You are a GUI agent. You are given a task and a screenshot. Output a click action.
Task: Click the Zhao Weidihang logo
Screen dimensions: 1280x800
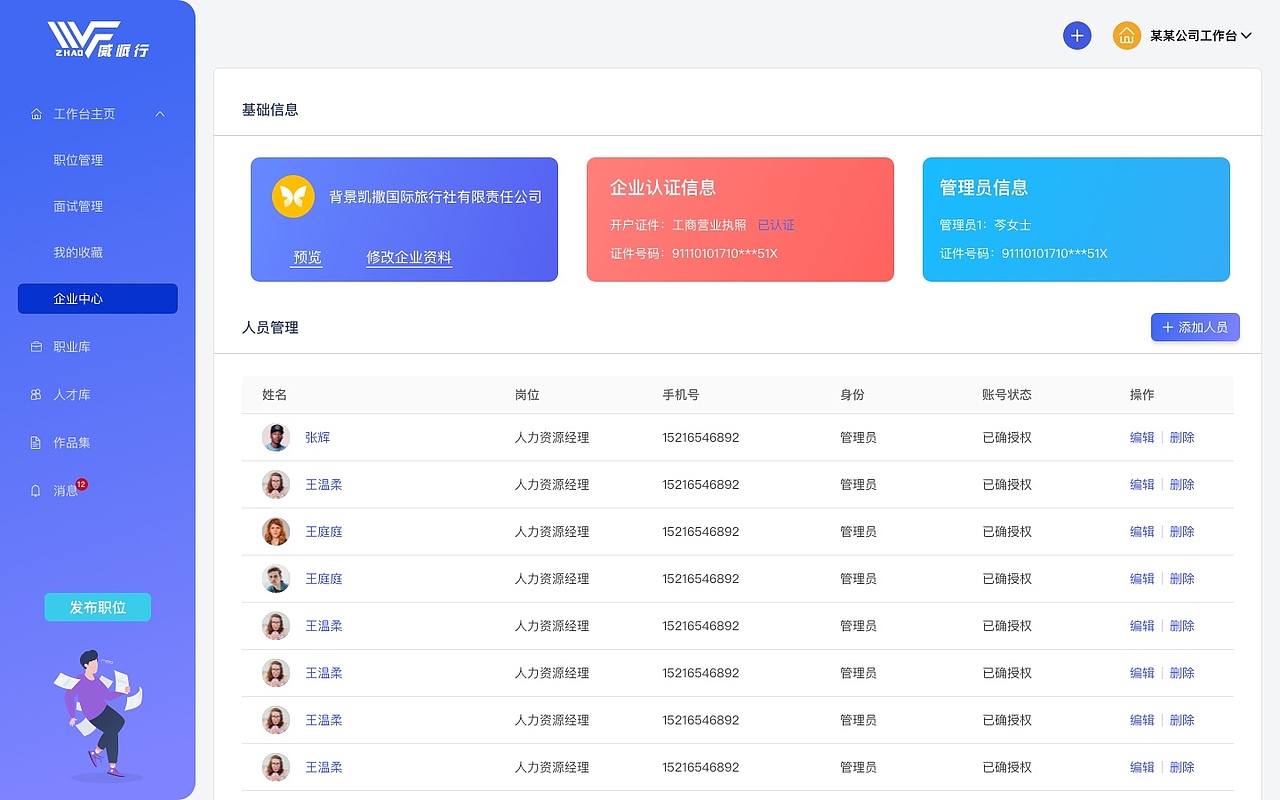coord(98,40)
